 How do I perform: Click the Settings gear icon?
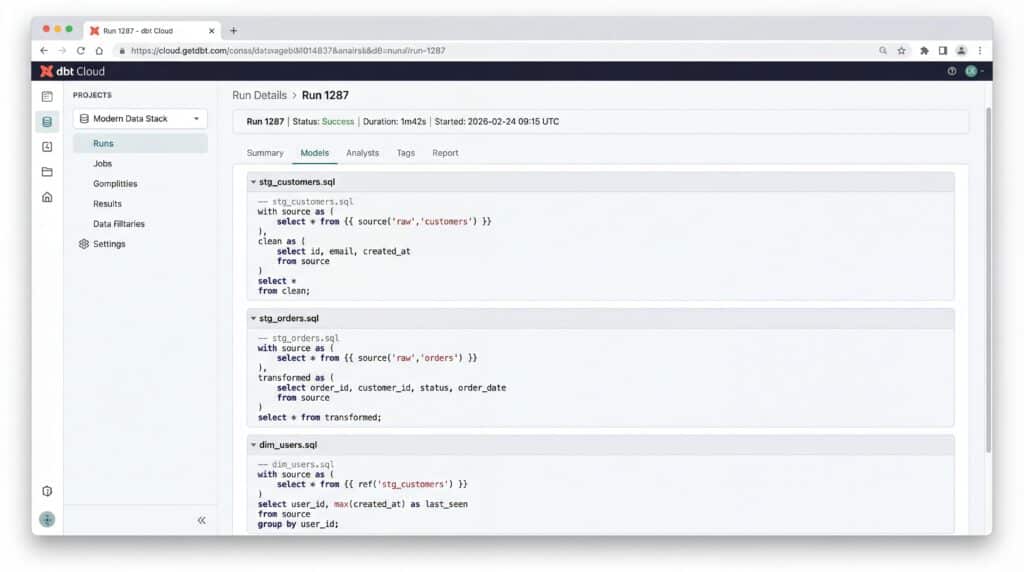click(x=84, y=244)
